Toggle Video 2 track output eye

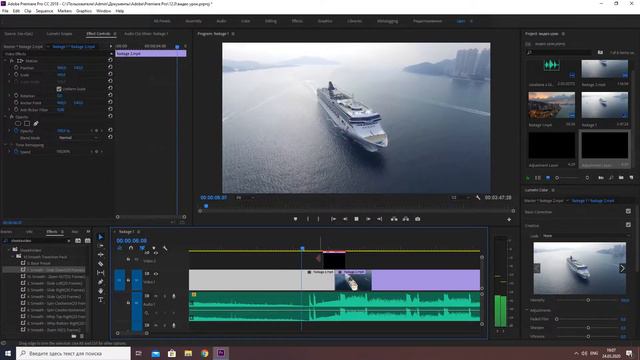[x=156, y=253]
